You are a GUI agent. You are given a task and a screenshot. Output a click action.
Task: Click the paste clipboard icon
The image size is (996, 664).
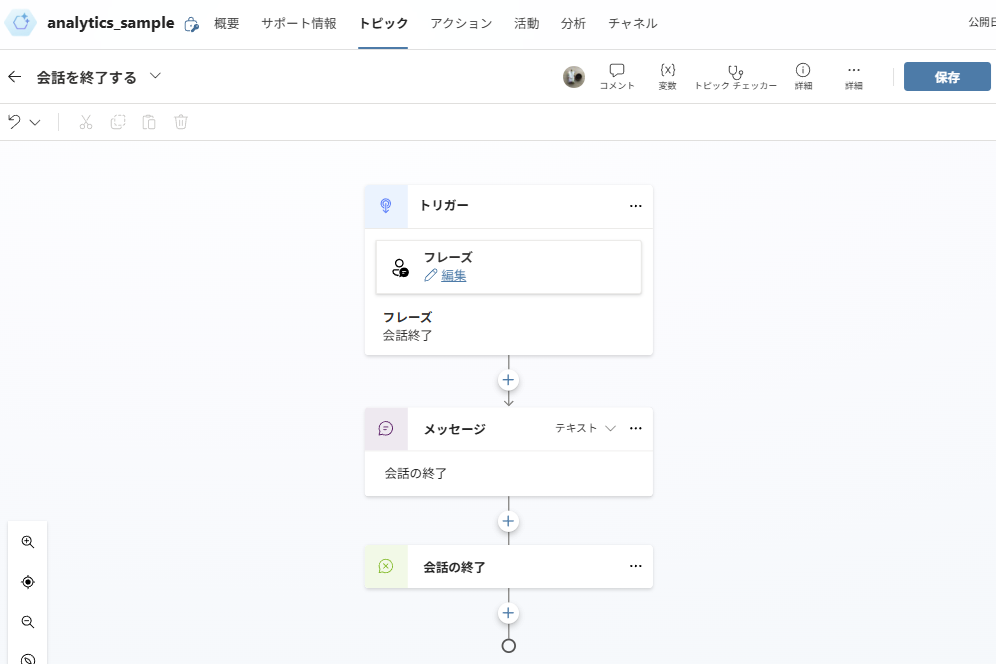[x=149, y=122]
